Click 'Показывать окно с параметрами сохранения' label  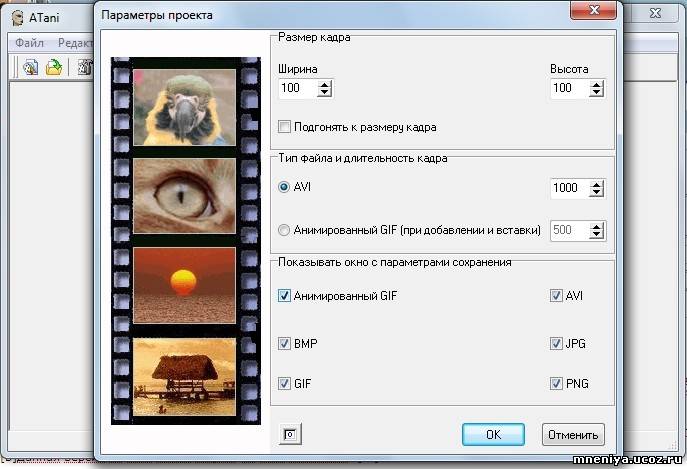coord(395,262)
